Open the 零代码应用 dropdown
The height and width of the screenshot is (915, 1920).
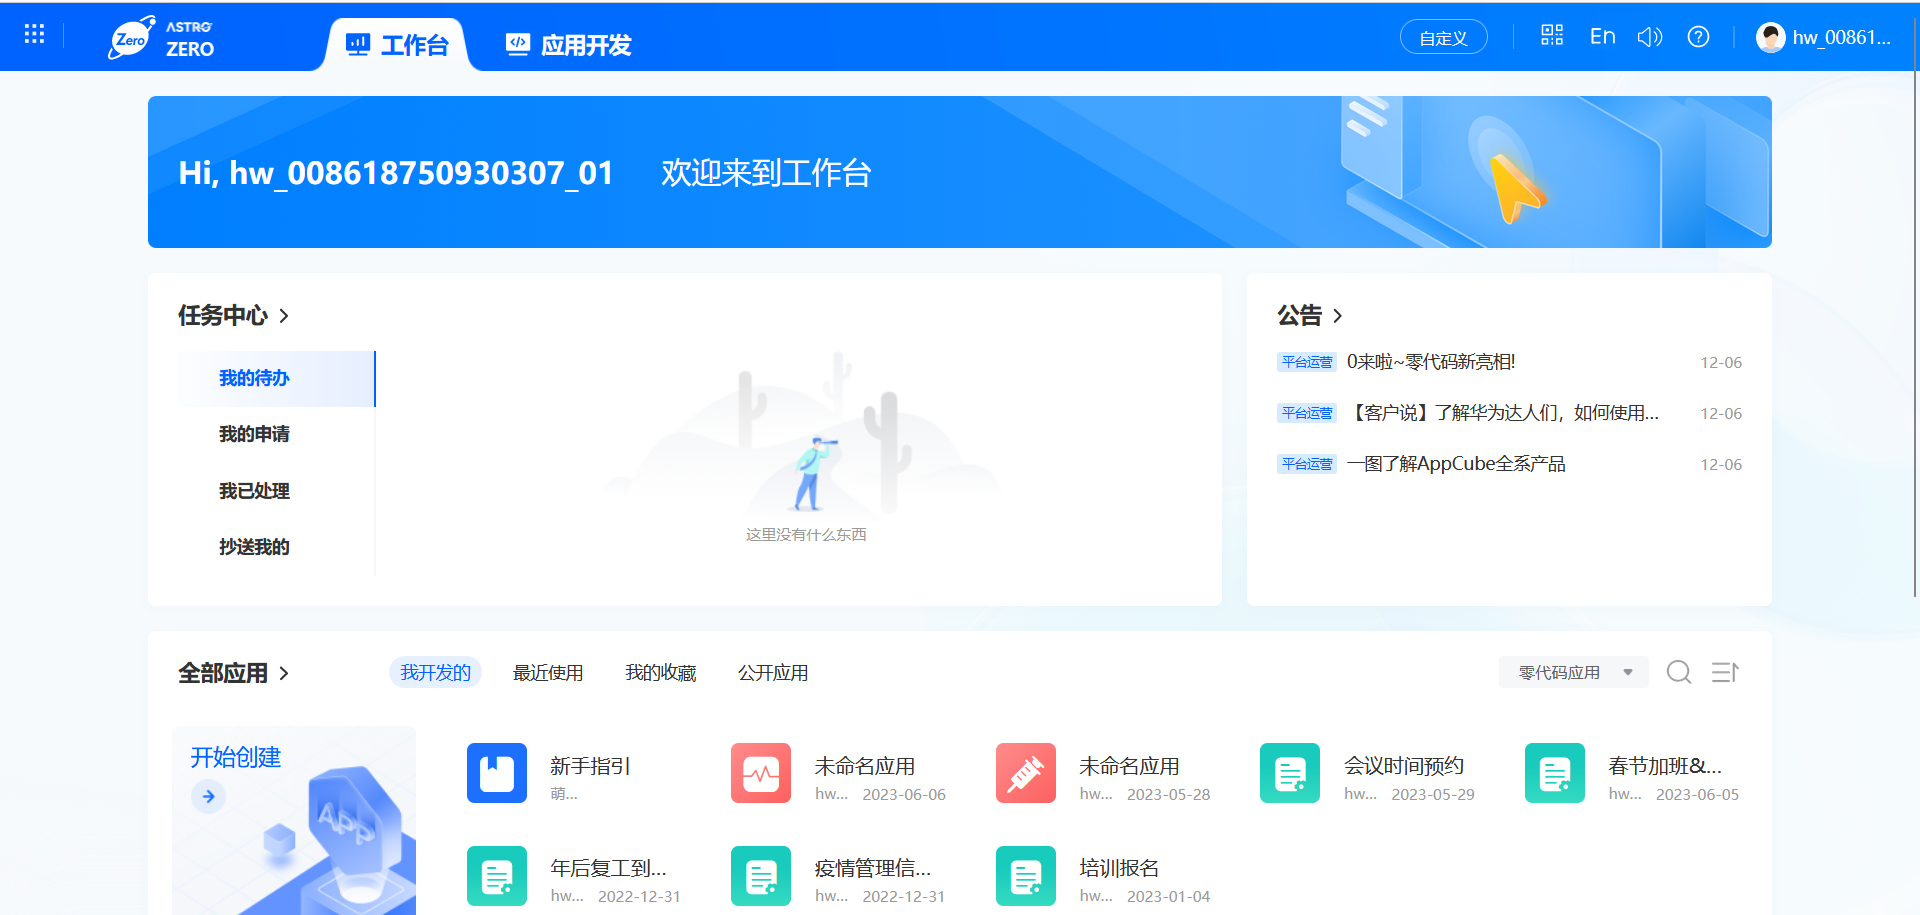coord(1573,672)
